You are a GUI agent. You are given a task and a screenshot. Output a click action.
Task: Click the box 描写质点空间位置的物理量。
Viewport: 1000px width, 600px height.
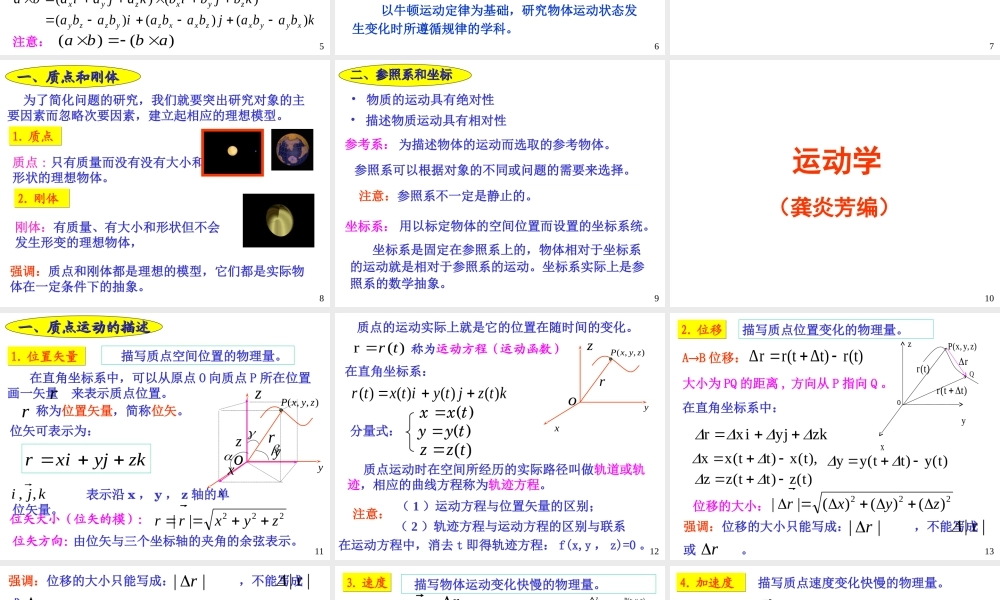tap(198, 356)
